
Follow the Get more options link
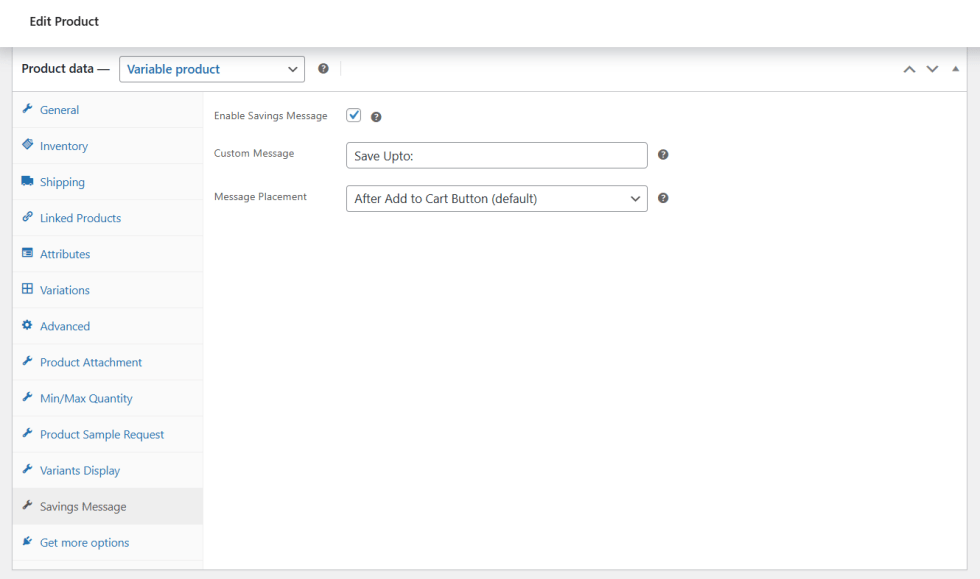(84, 542)
